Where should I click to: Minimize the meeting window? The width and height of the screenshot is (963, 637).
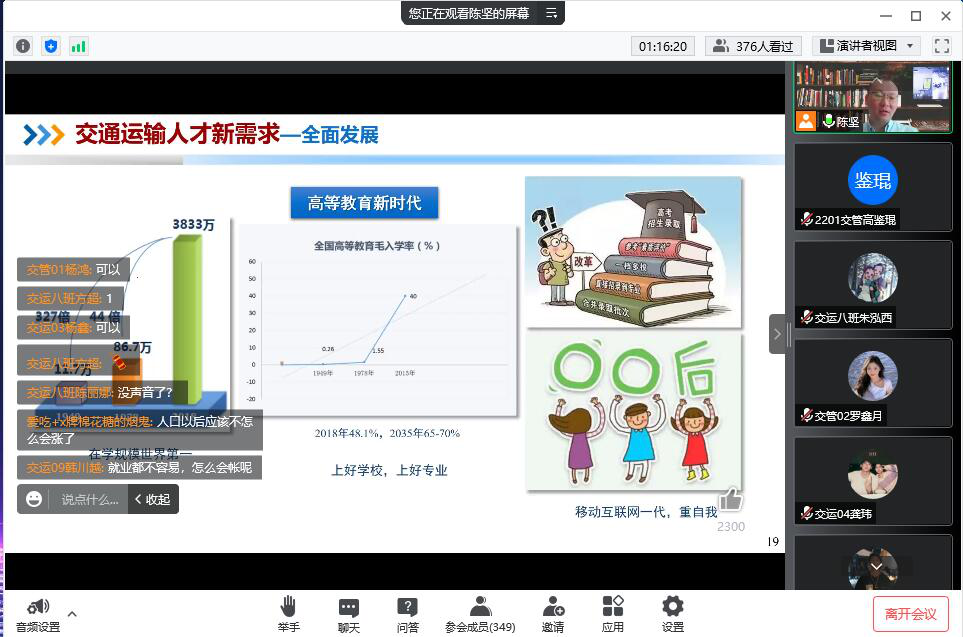tap(886, 16)
